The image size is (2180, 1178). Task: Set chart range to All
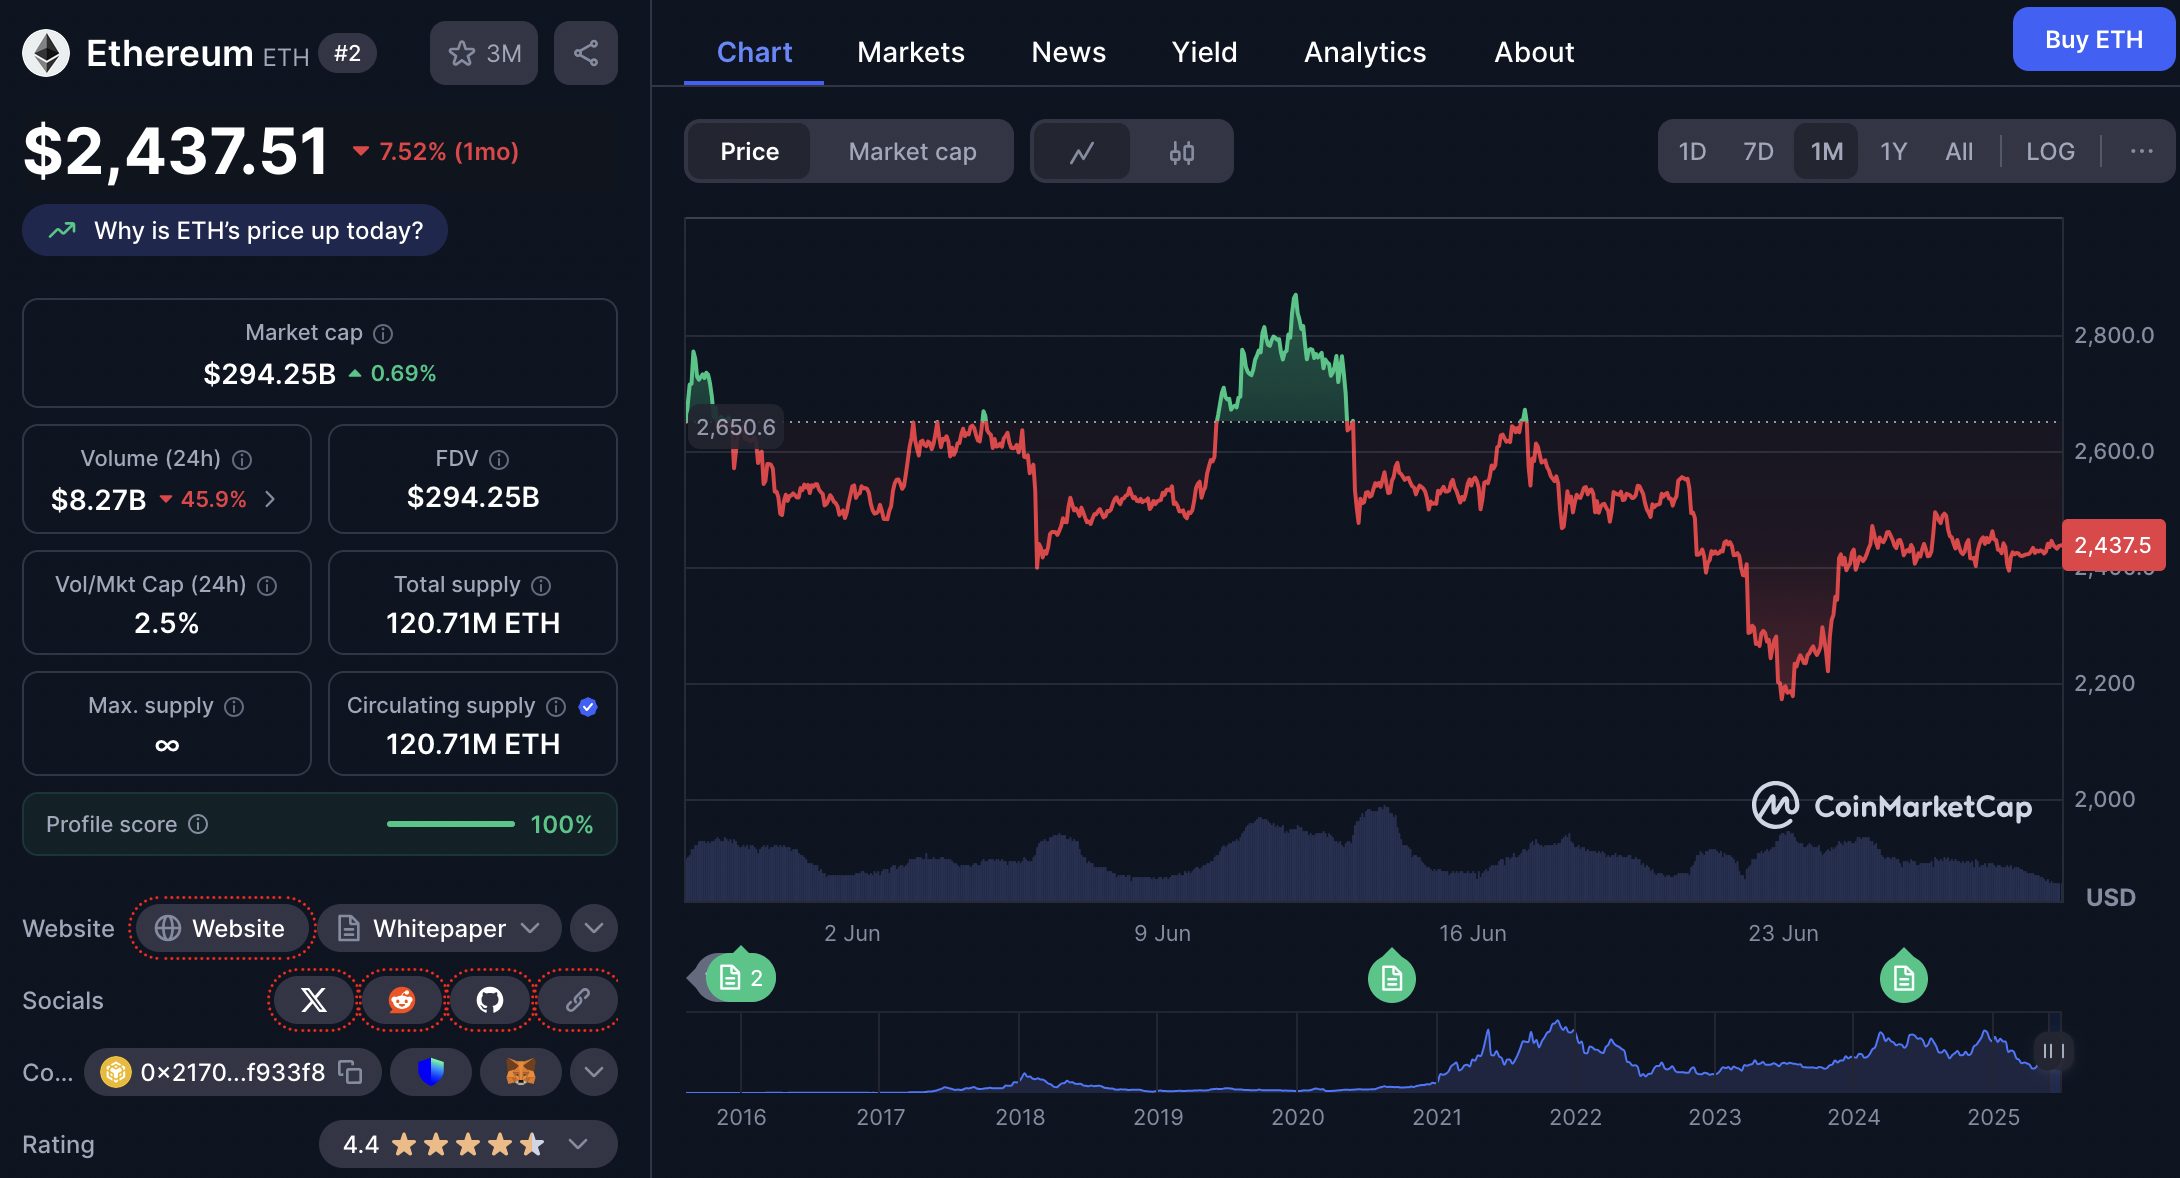coord(1959,152)
